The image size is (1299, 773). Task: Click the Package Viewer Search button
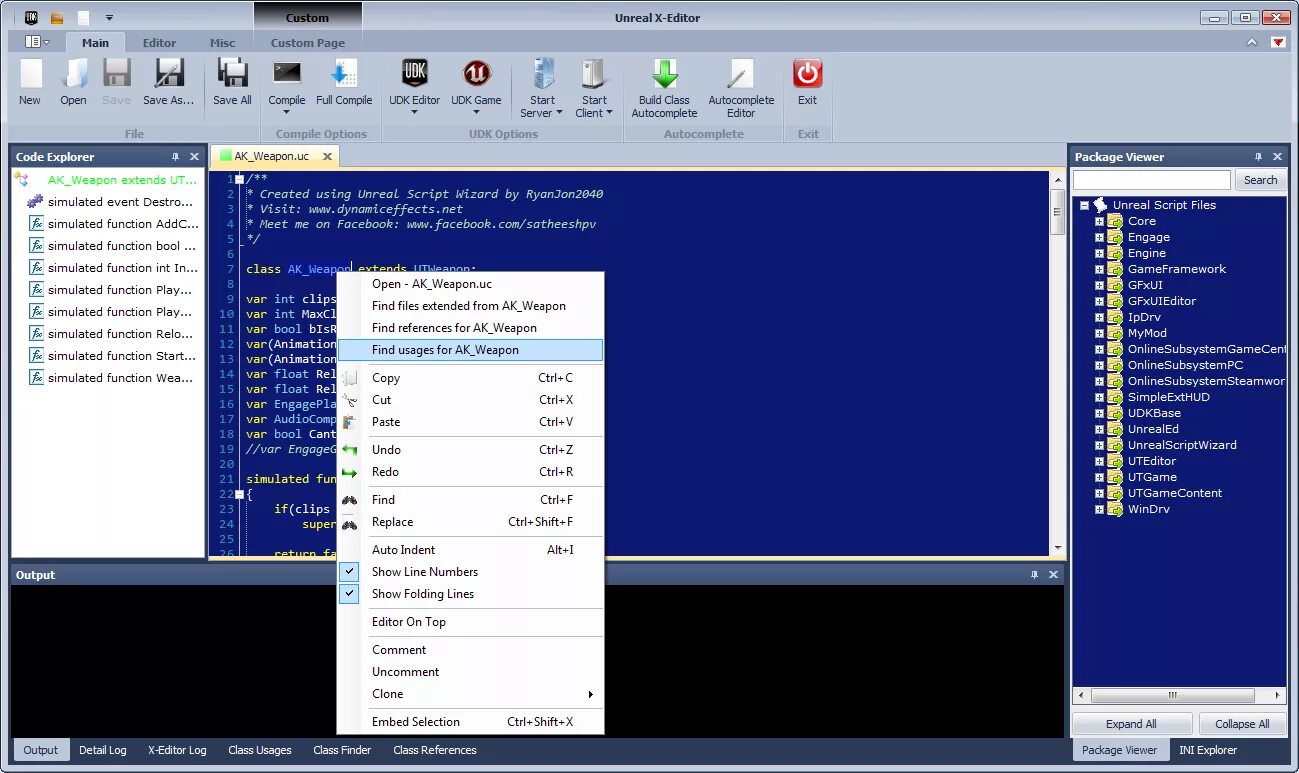pos(1260,180)
